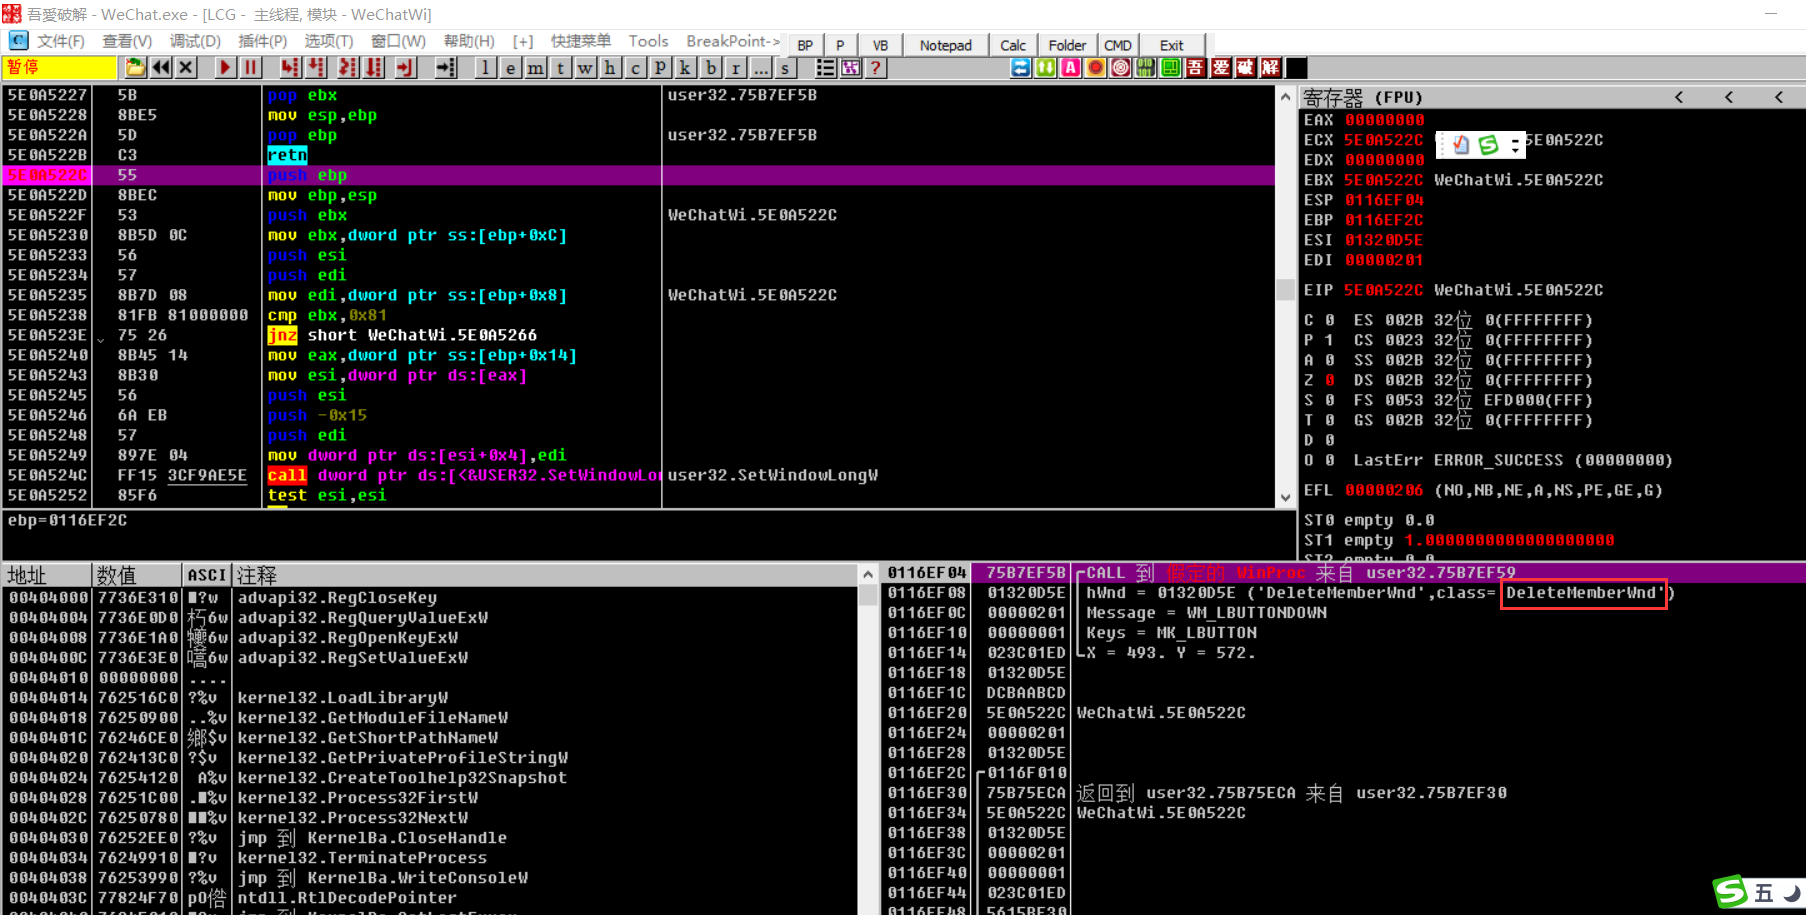Click the last left chevron in register header
The image size is (1806, 915).
1779,97
